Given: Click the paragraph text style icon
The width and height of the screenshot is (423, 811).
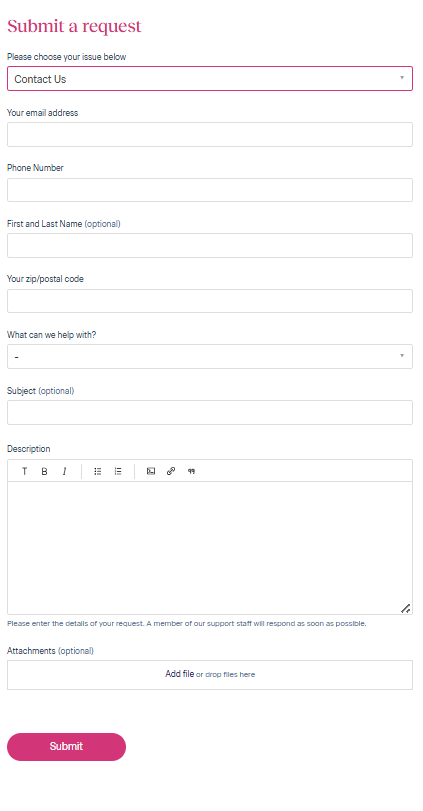Looking at the screenshot, I should click(x=24, y=471).
